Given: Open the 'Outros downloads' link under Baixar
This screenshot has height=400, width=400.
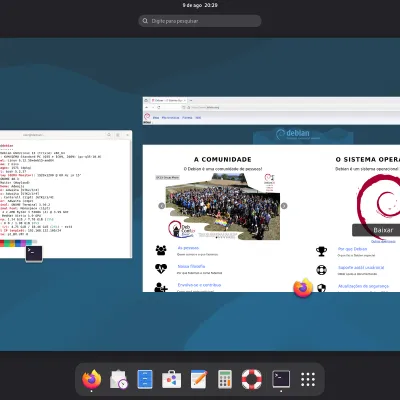Looking at the screenshot, I should pos(383,241).
